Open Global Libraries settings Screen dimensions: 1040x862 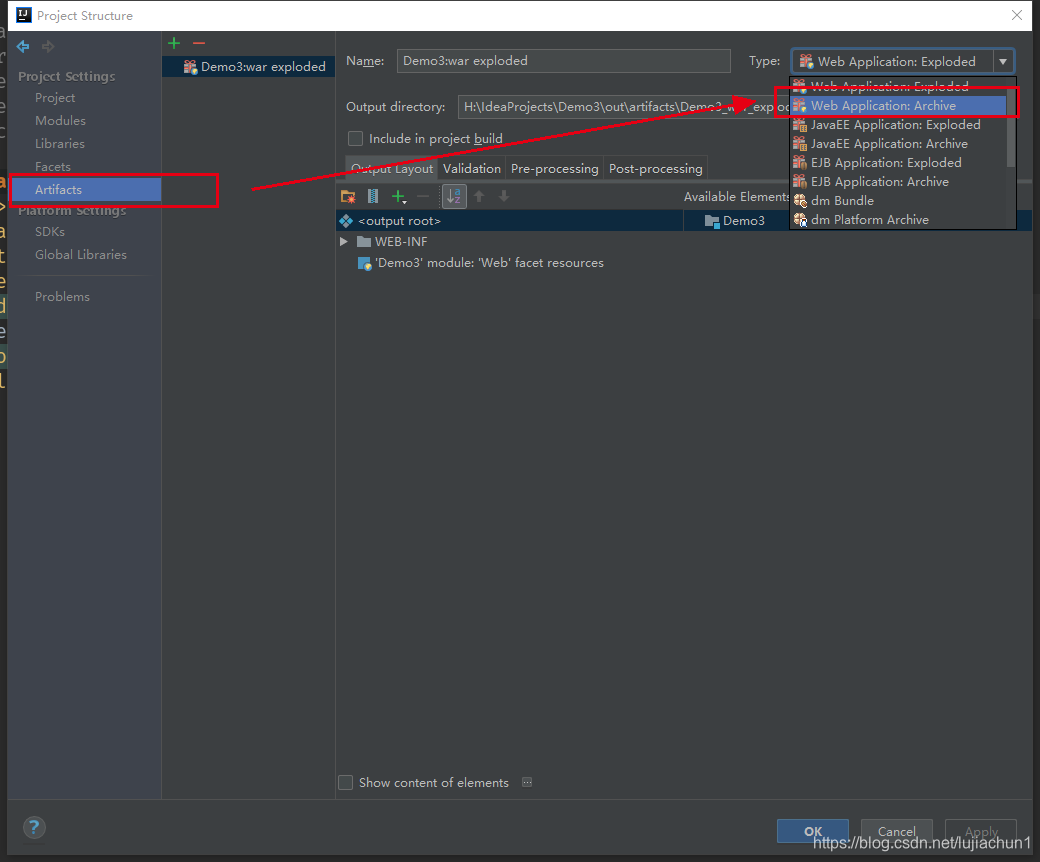coord(81,255)
